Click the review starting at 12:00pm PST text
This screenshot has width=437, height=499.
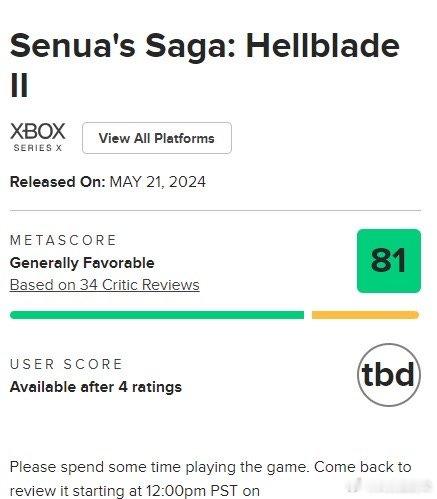tap(135, 491)
